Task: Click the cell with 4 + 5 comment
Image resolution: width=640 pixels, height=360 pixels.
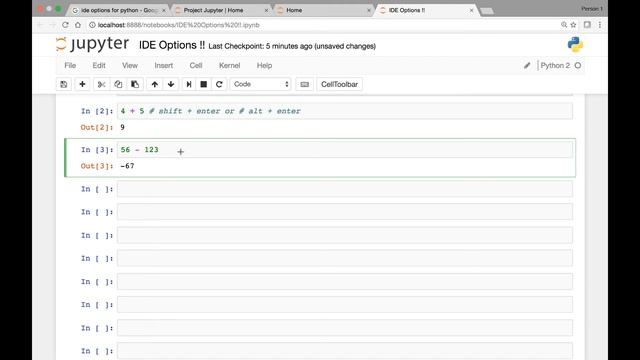Action: click(x=345, y=111)
